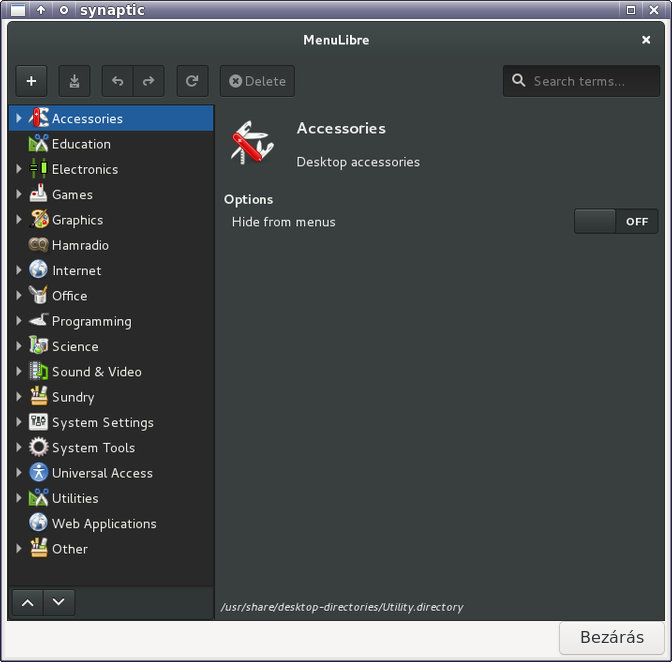Expand the Other category

click(x=18, y=548)
